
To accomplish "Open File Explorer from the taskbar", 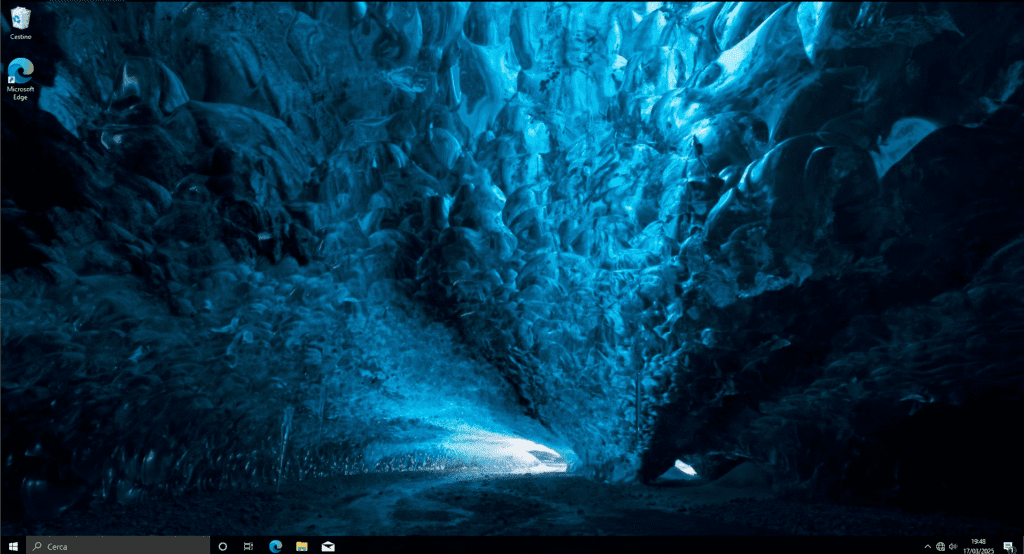I will 301,546.
